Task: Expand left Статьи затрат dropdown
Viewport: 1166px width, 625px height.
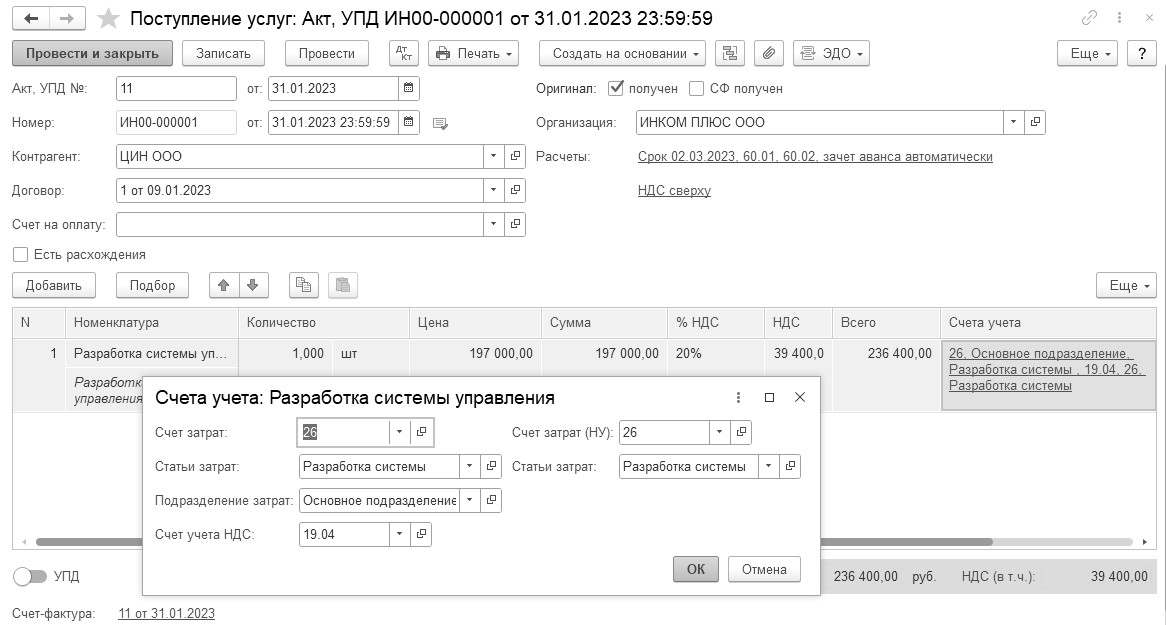Action: pos(470,467)
